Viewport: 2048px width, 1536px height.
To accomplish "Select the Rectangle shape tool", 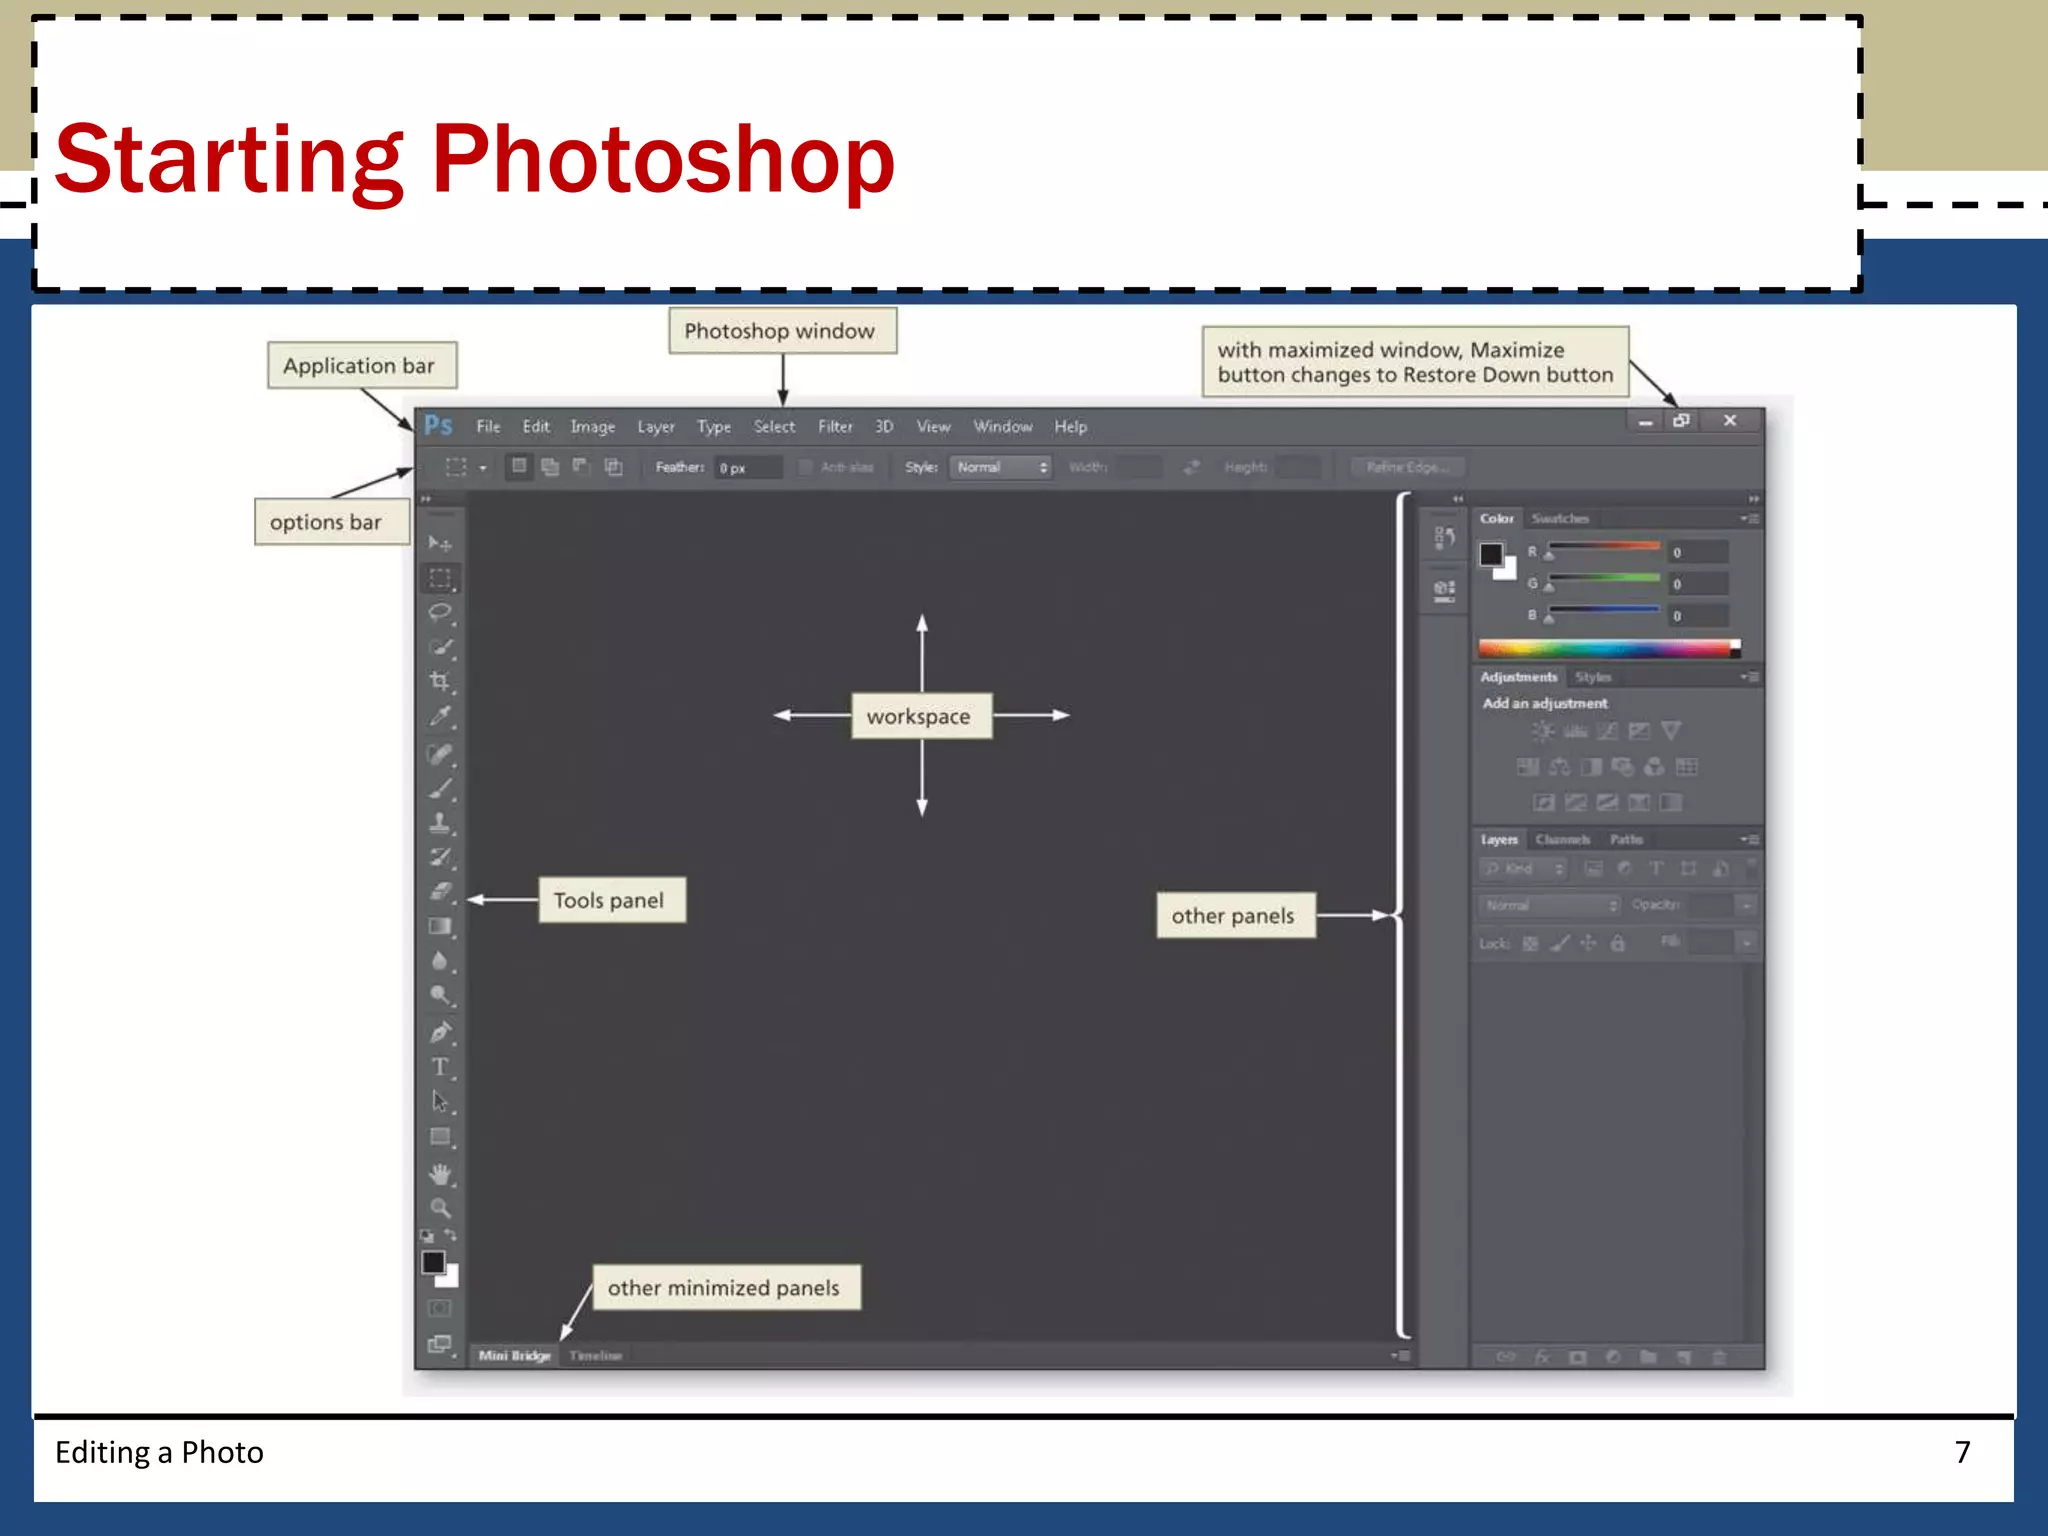I will (x=440, y=1137).
